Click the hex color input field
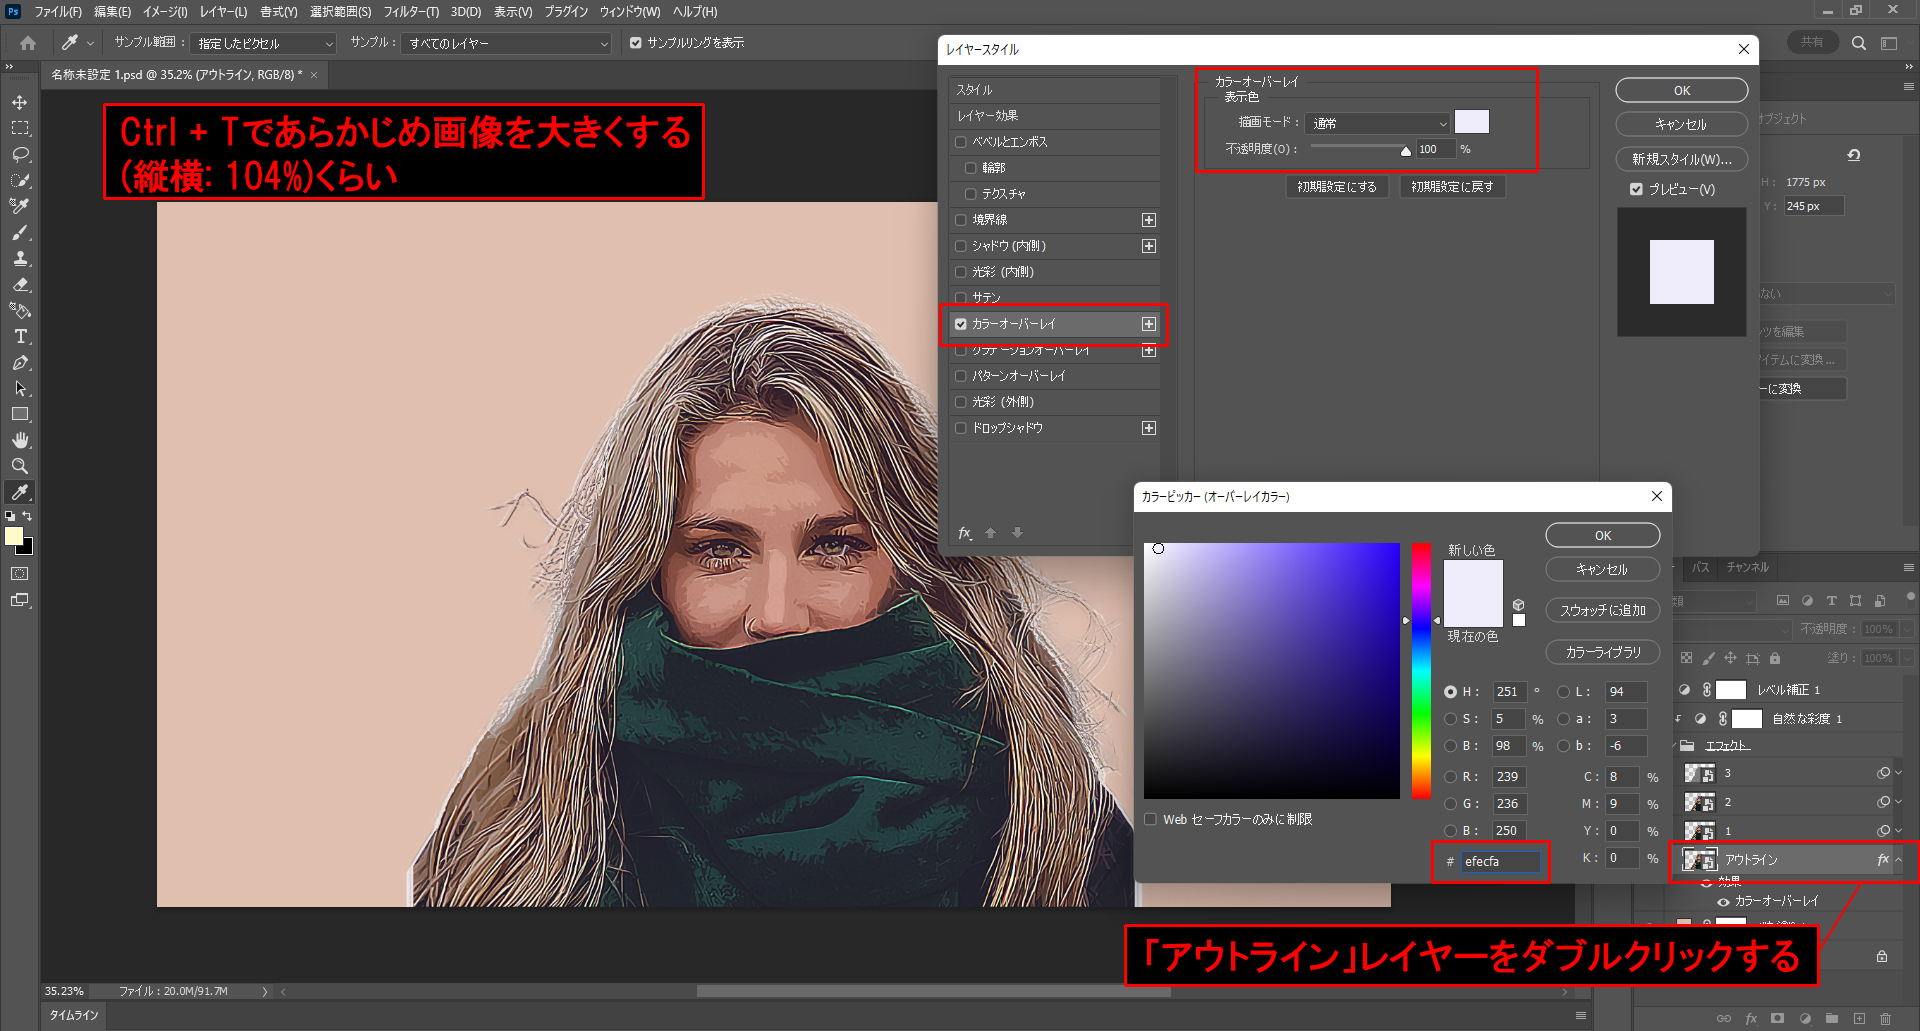The width and height of the screenshot is (1920, 1031). (1500, 861)
